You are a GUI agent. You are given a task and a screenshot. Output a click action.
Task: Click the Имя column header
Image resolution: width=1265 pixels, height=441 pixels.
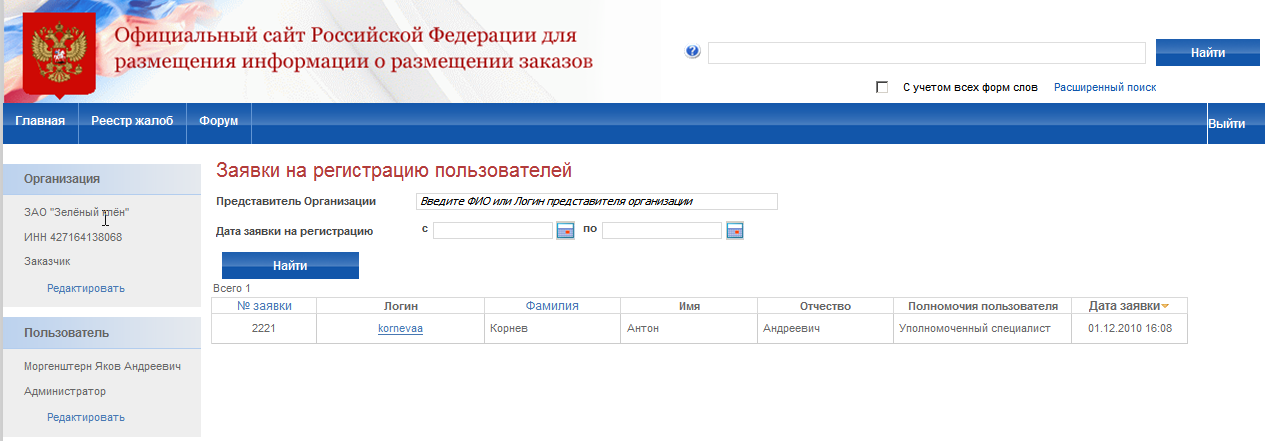(688, 306)
